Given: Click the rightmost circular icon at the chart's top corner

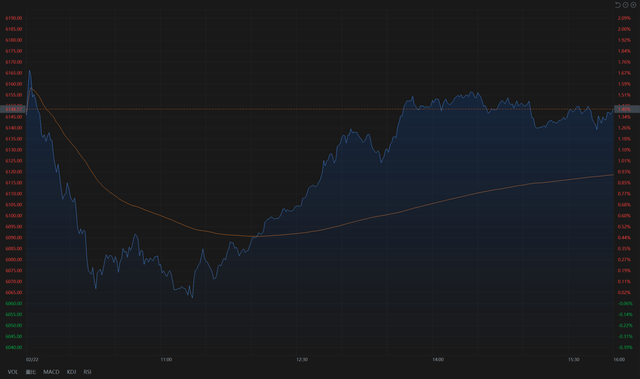Looking at the screenshot, I should [633, 5].
